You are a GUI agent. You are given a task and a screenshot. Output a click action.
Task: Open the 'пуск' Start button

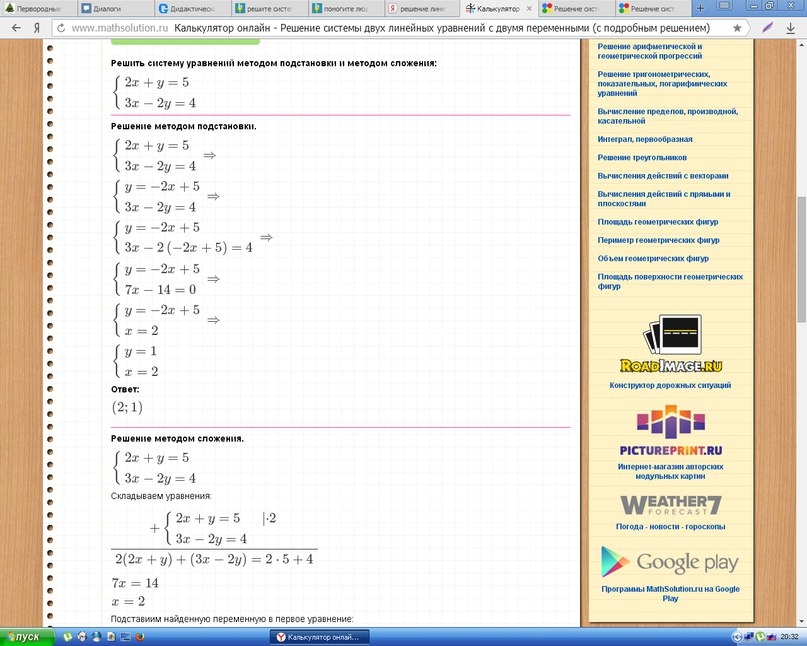(x=27, y=637)
